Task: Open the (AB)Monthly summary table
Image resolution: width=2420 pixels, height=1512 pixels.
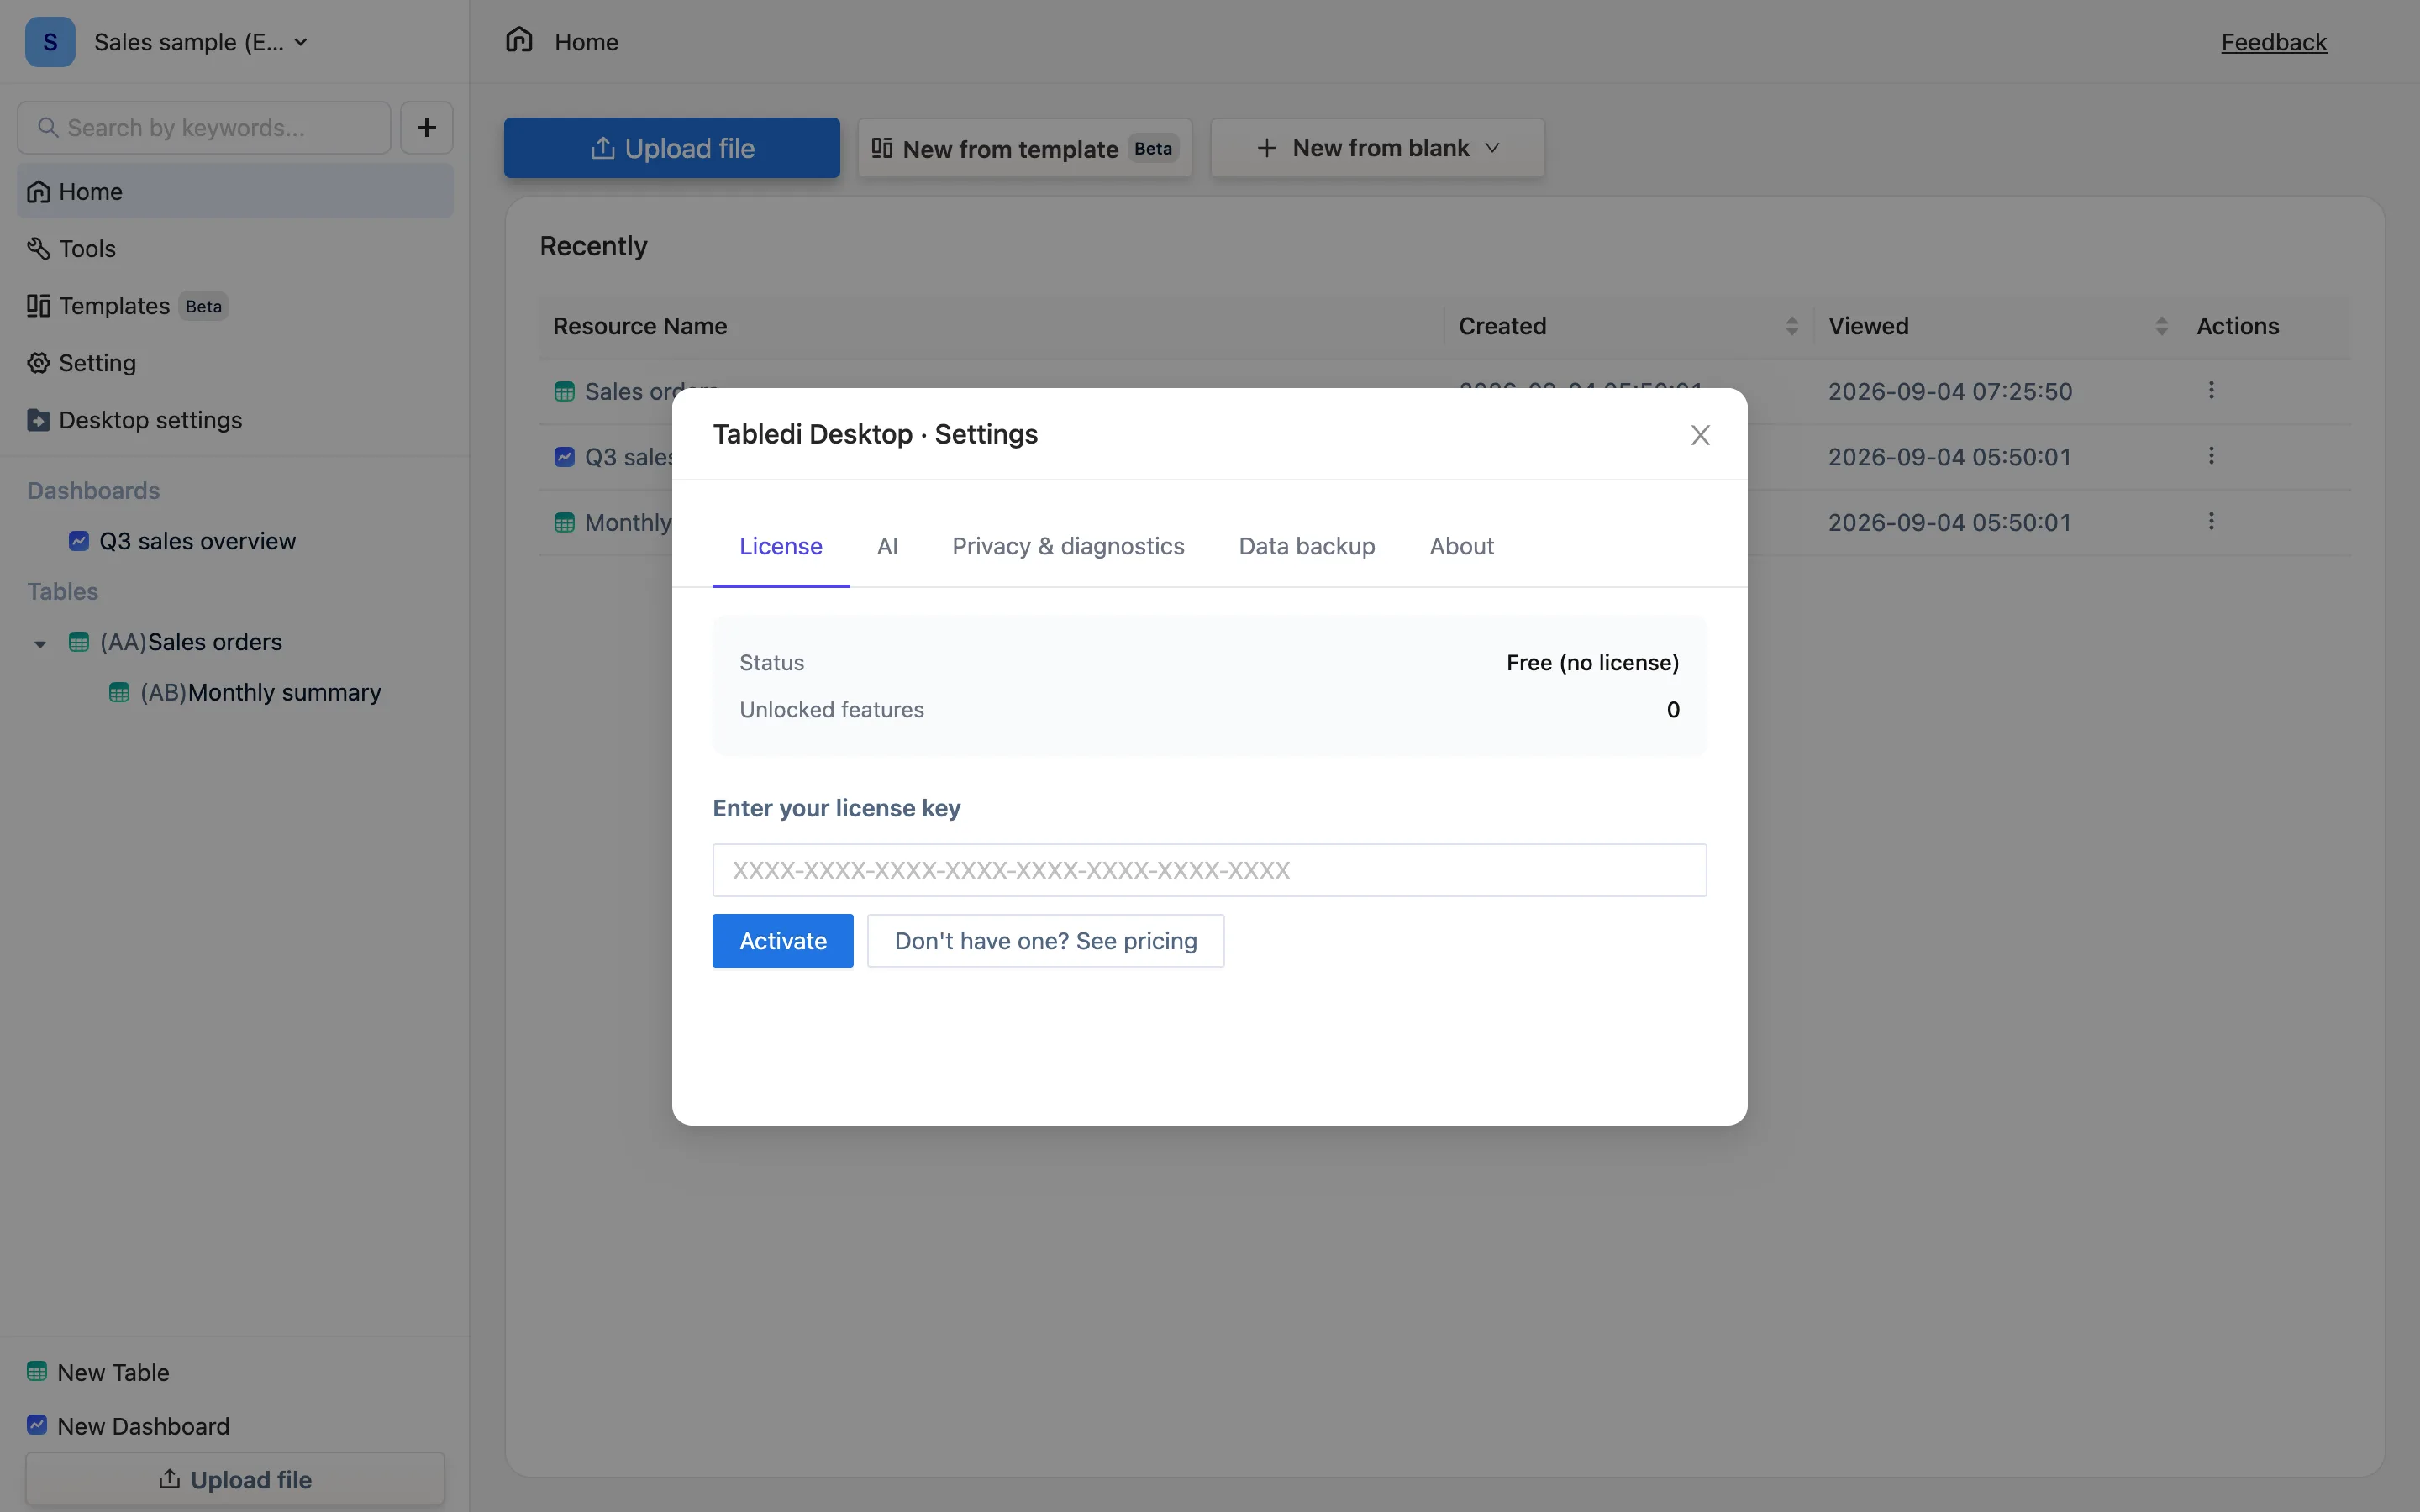Action: pyautogui.click(x=260, y=692)
